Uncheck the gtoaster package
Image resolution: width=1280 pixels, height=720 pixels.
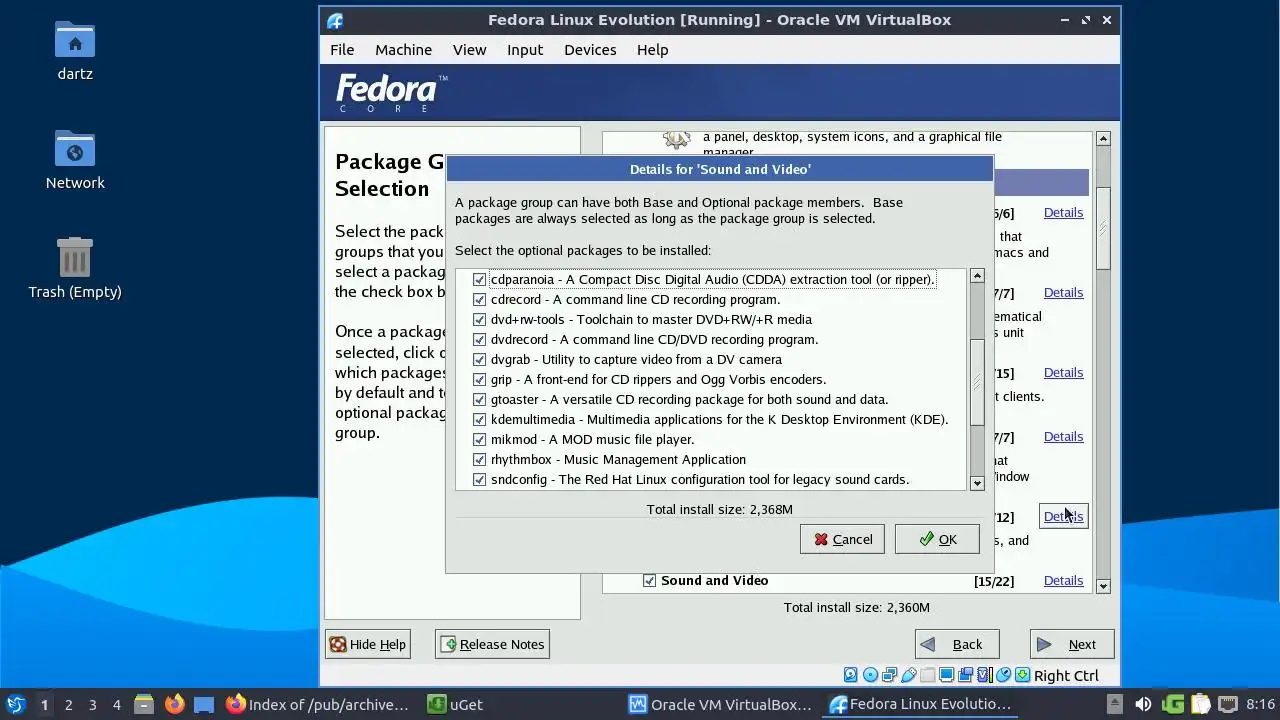click(x=479, y=400)
